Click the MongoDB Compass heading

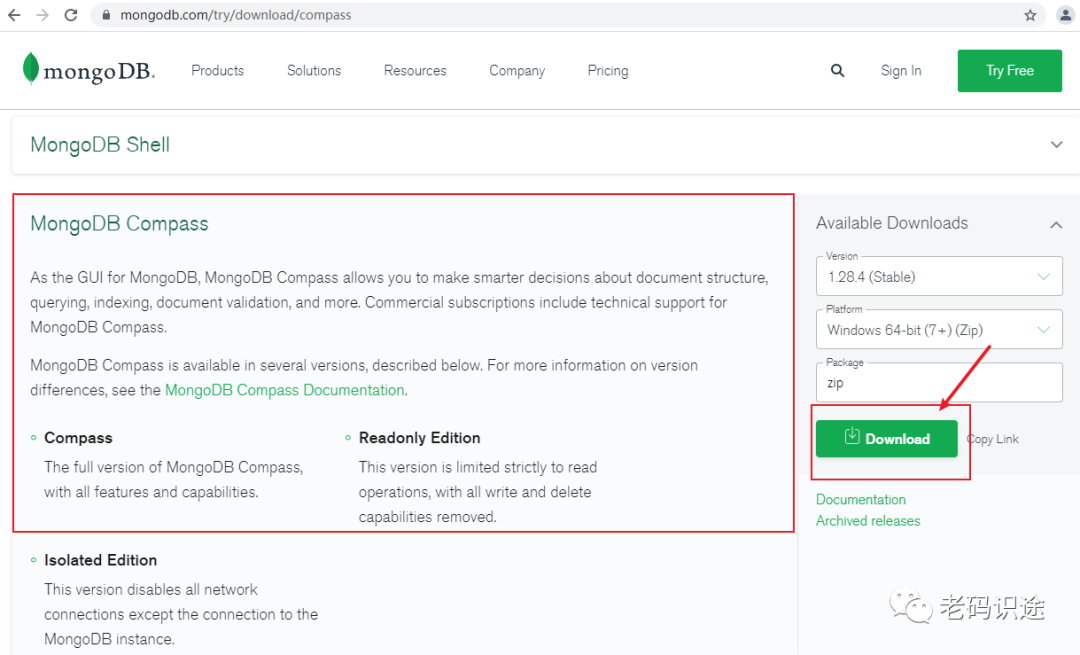(x=119, y=223)
